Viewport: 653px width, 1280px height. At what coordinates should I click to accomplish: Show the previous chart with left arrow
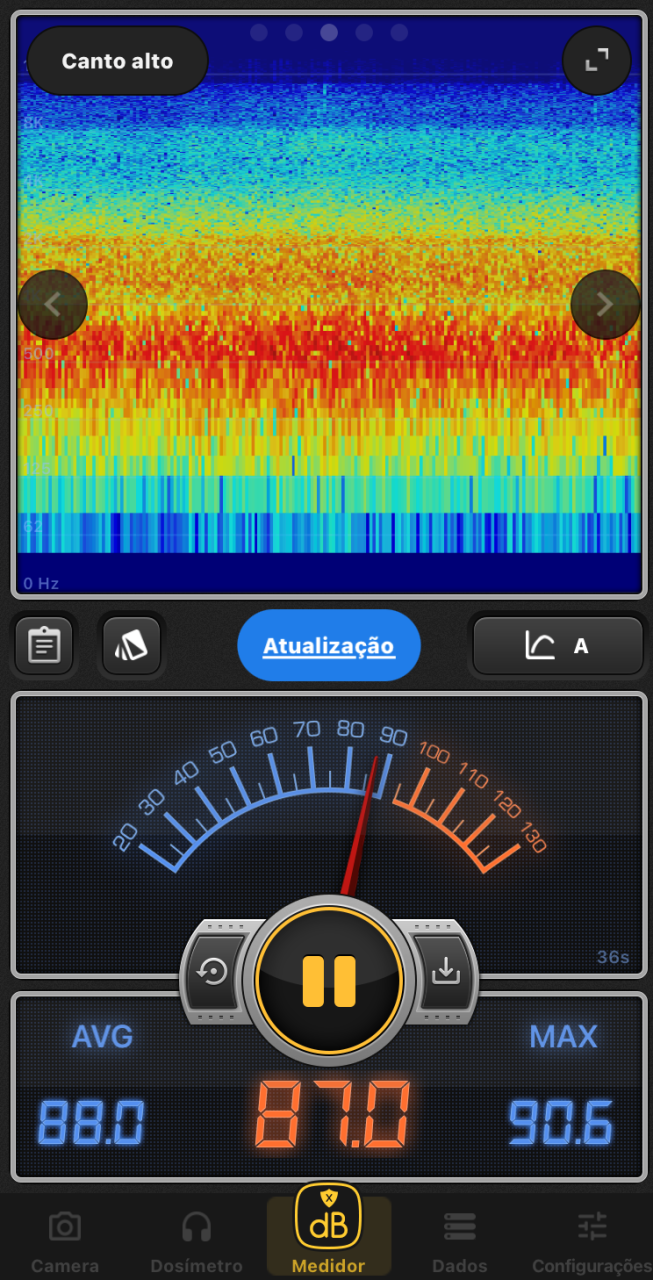tap(53, 305)
